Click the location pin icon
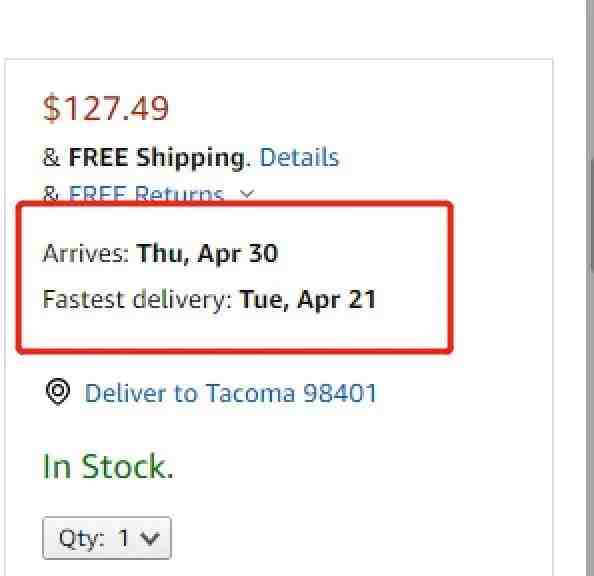The image size is (594, 576). click(x=58, y=392)
